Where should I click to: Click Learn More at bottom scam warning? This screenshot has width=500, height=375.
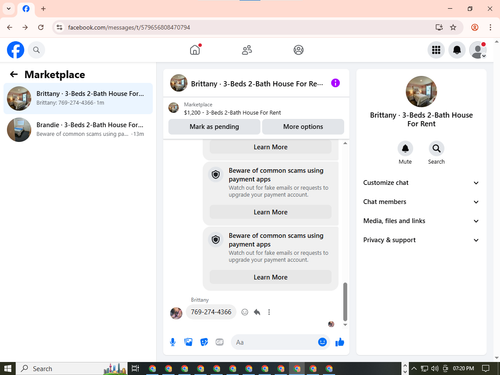(270, 277)
